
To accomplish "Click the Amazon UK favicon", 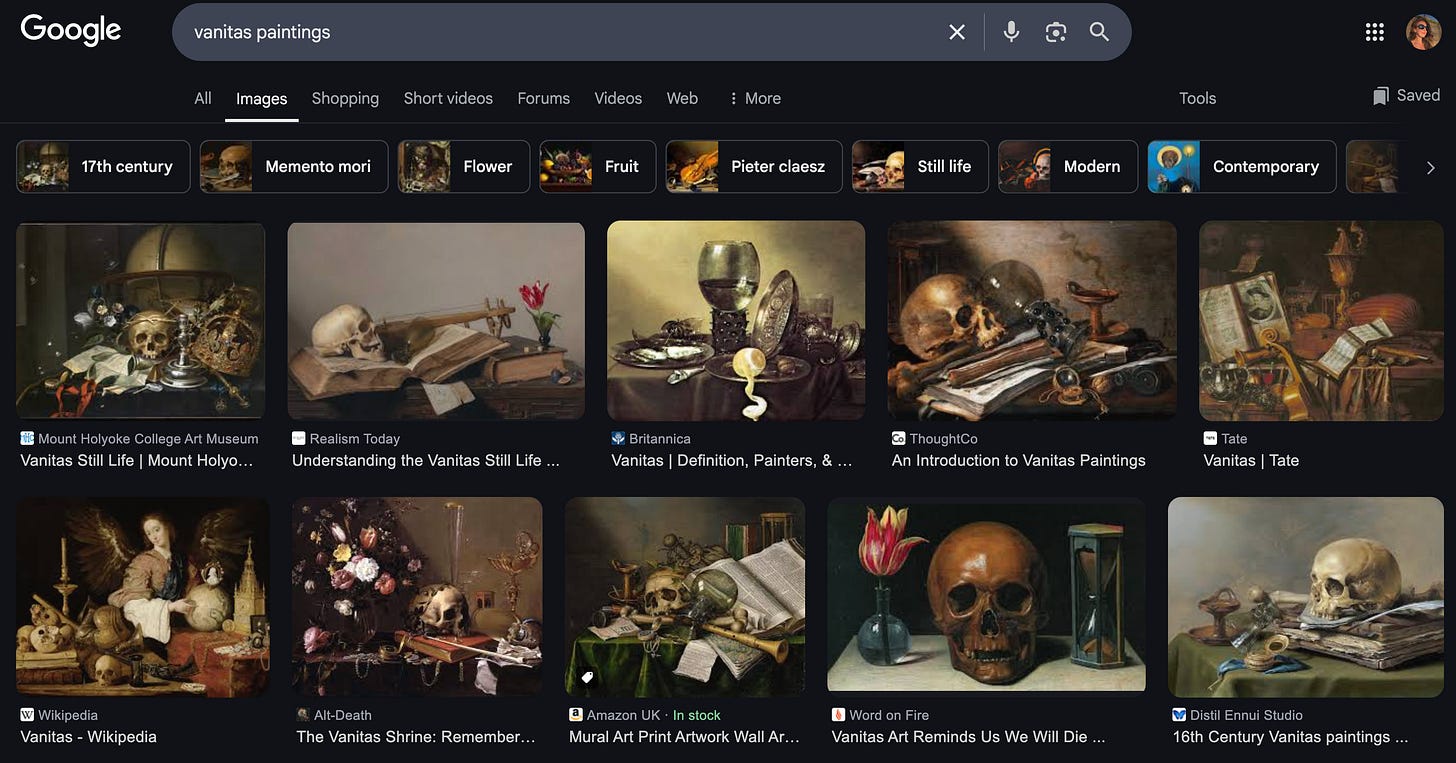I will [576, 715].
